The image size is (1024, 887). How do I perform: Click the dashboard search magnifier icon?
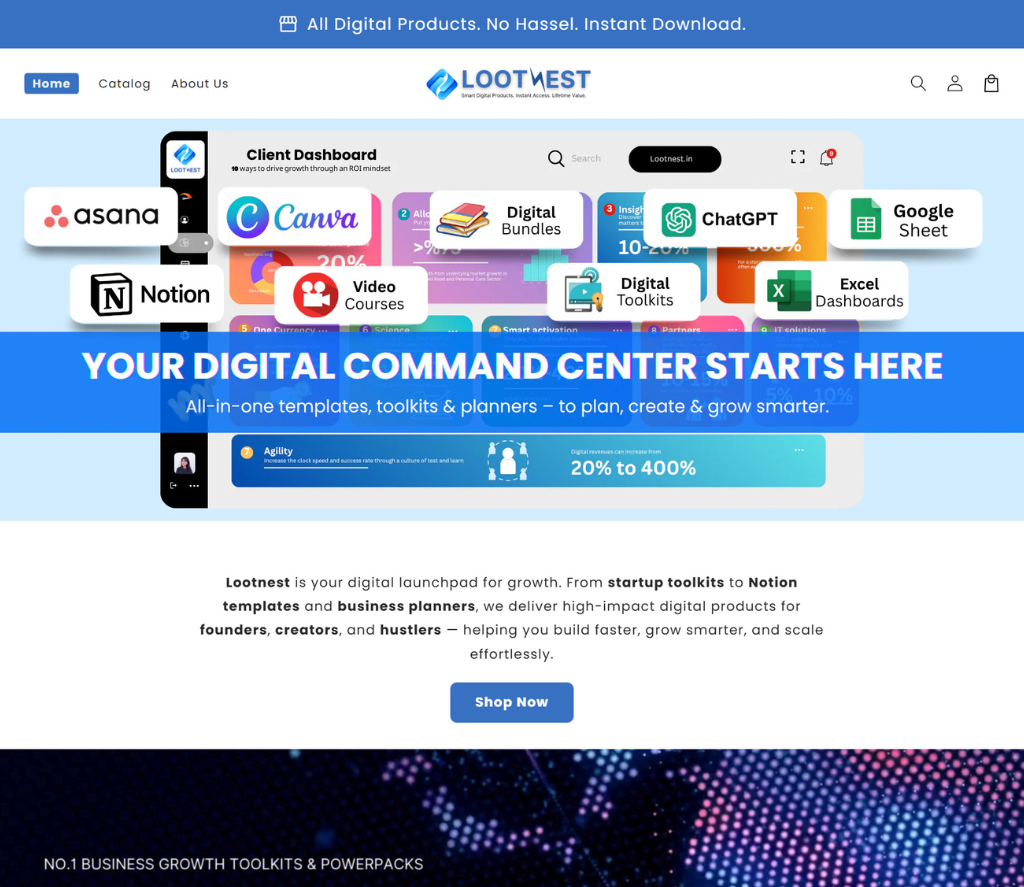556,159
